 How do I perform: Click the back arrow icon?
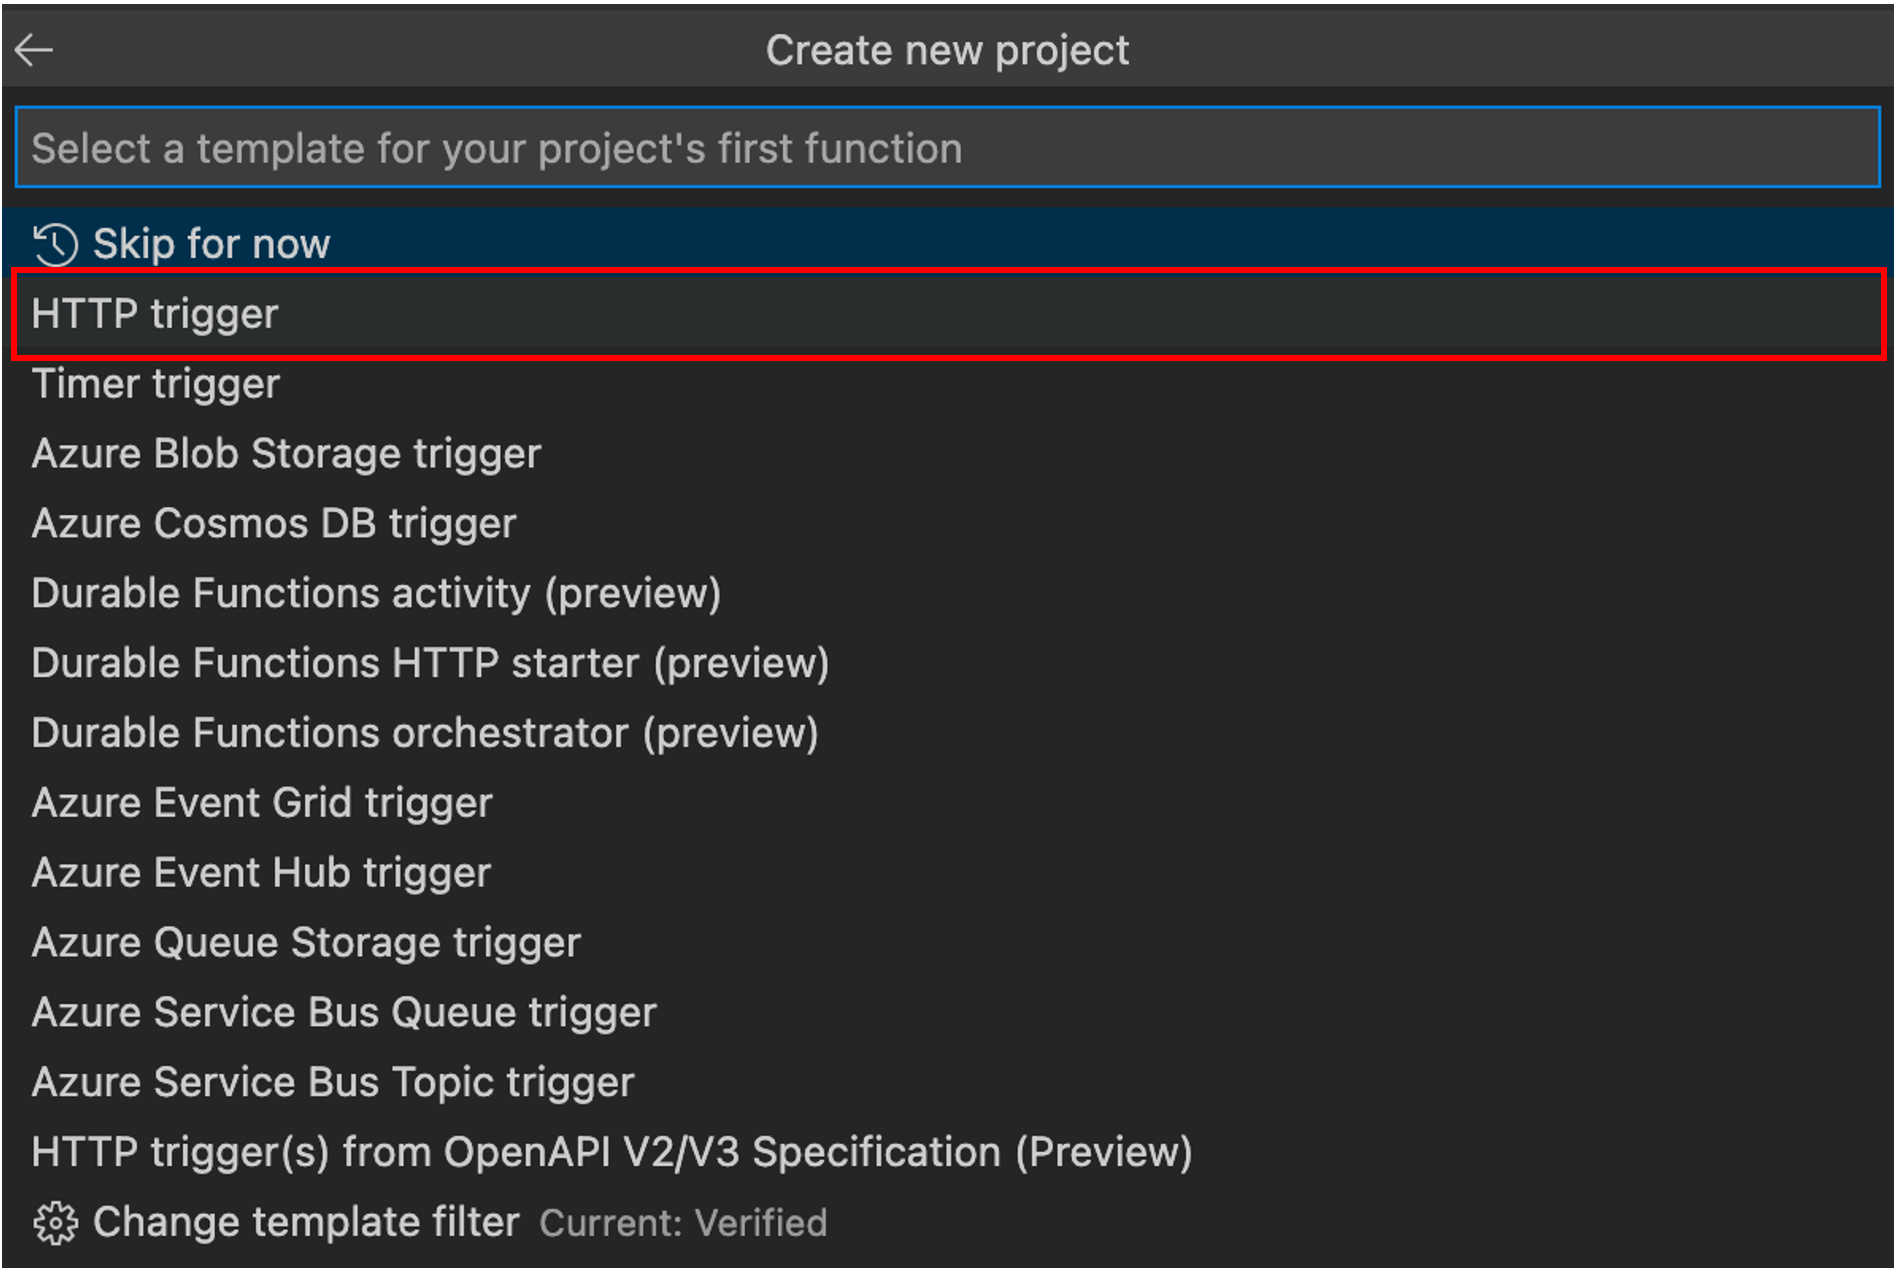(x=34, y=49)
